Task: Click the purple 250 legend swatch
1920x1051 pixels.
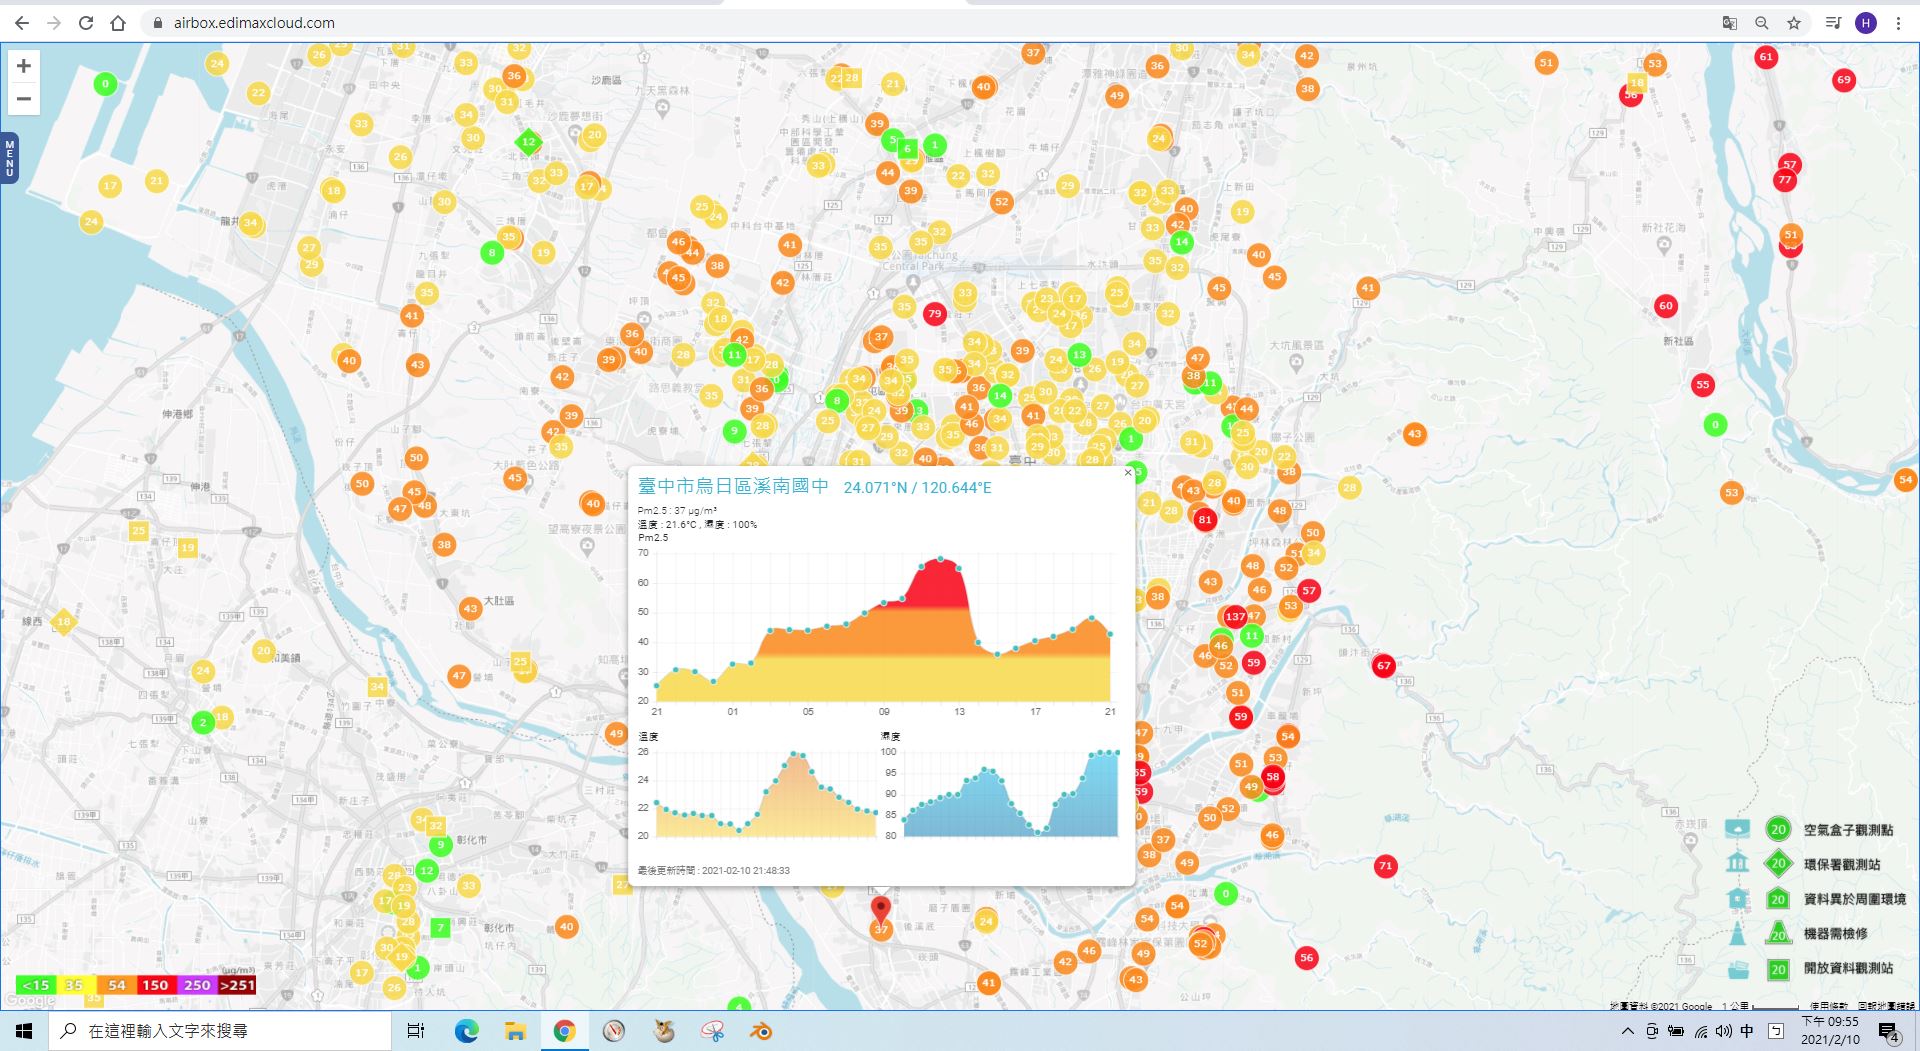Action: [197, 985]
